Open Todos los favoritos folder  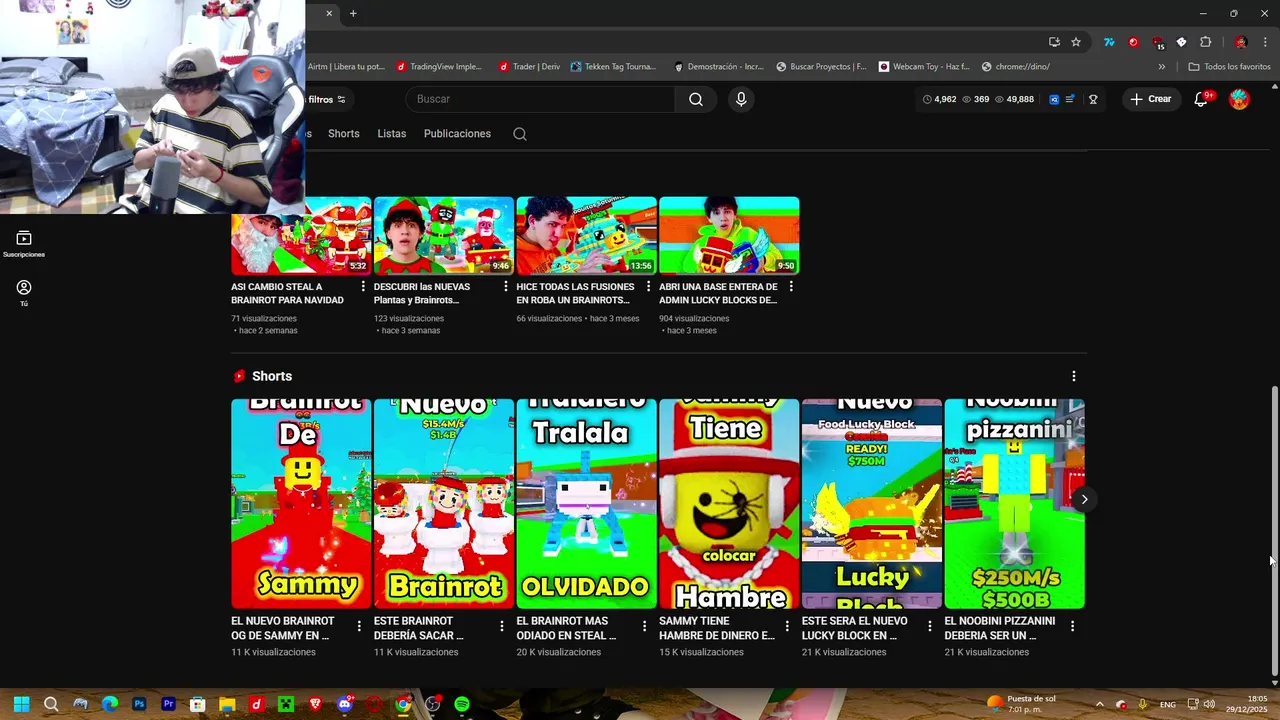pyautogui.click(x=1229, y=67)
